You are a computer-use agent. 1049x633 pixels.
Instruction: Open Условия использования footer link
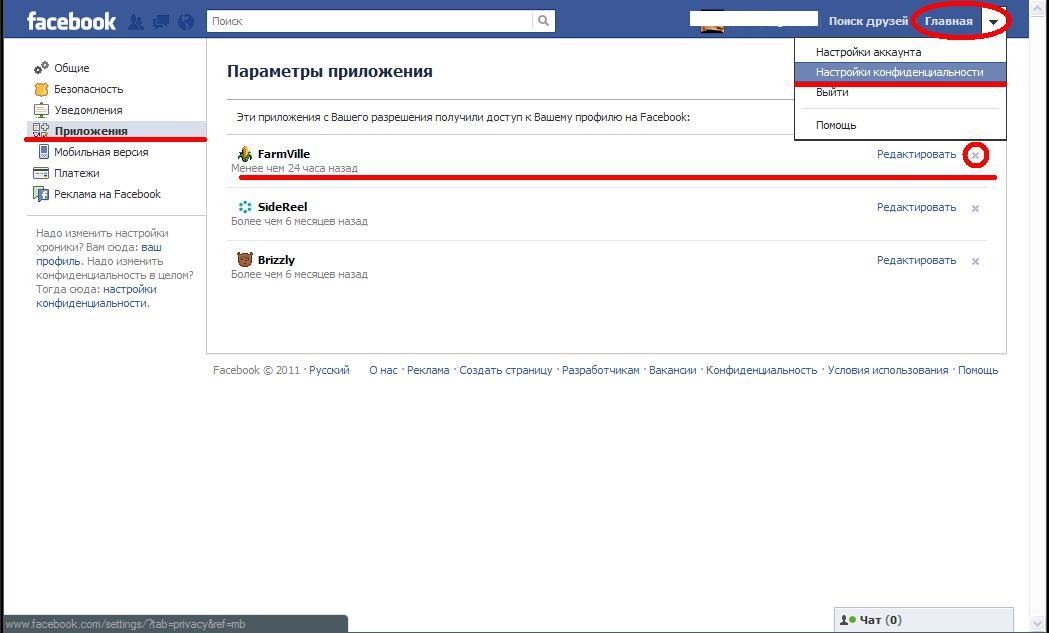coord(888,370)
